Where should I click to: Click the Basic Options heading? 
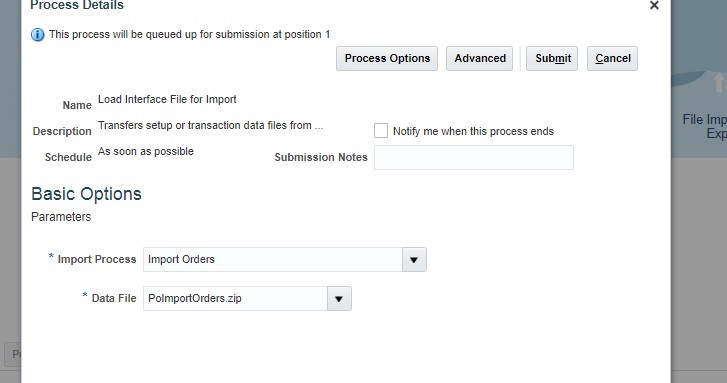[x=86, y=194]
